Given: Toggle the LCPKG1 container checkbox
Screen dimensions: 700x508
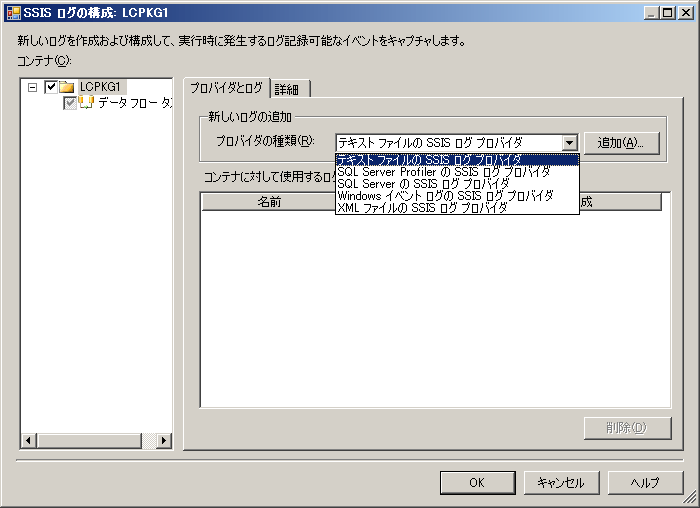Looking at the screenshot, I should pos(51,87).
